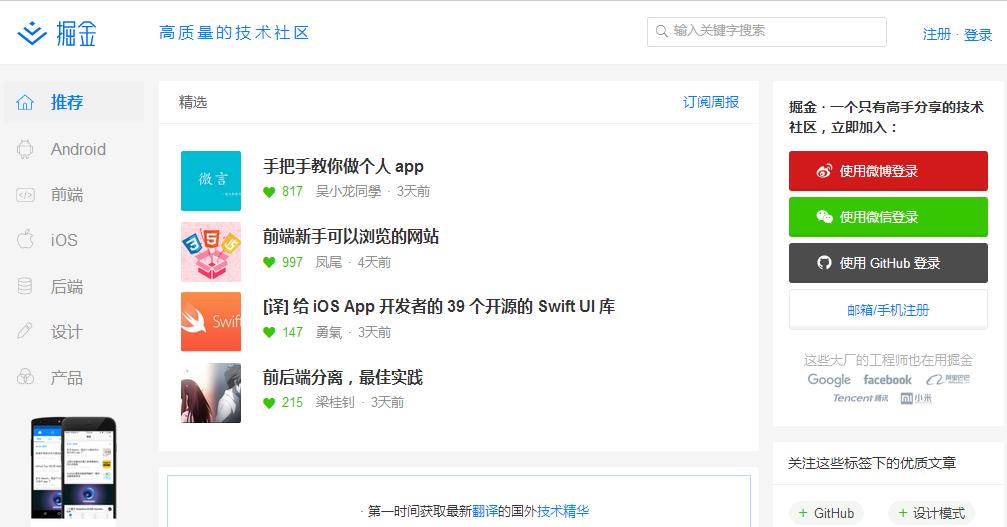Click heart icon beside 147 likes
The width and height of the screenshot is (1007, 527).
pyautogui.click(x=269, y=333)
